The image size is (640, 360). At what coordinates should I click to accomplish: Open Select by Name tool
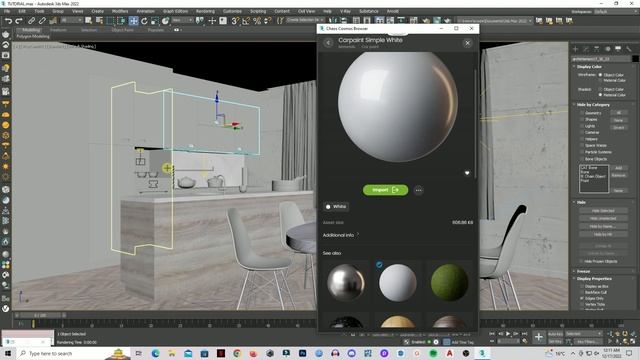(x=99, y=20)
